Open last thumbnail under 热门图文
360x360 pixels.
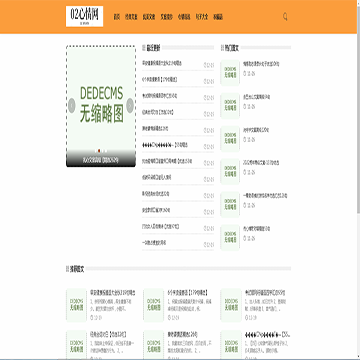(230, 237)
